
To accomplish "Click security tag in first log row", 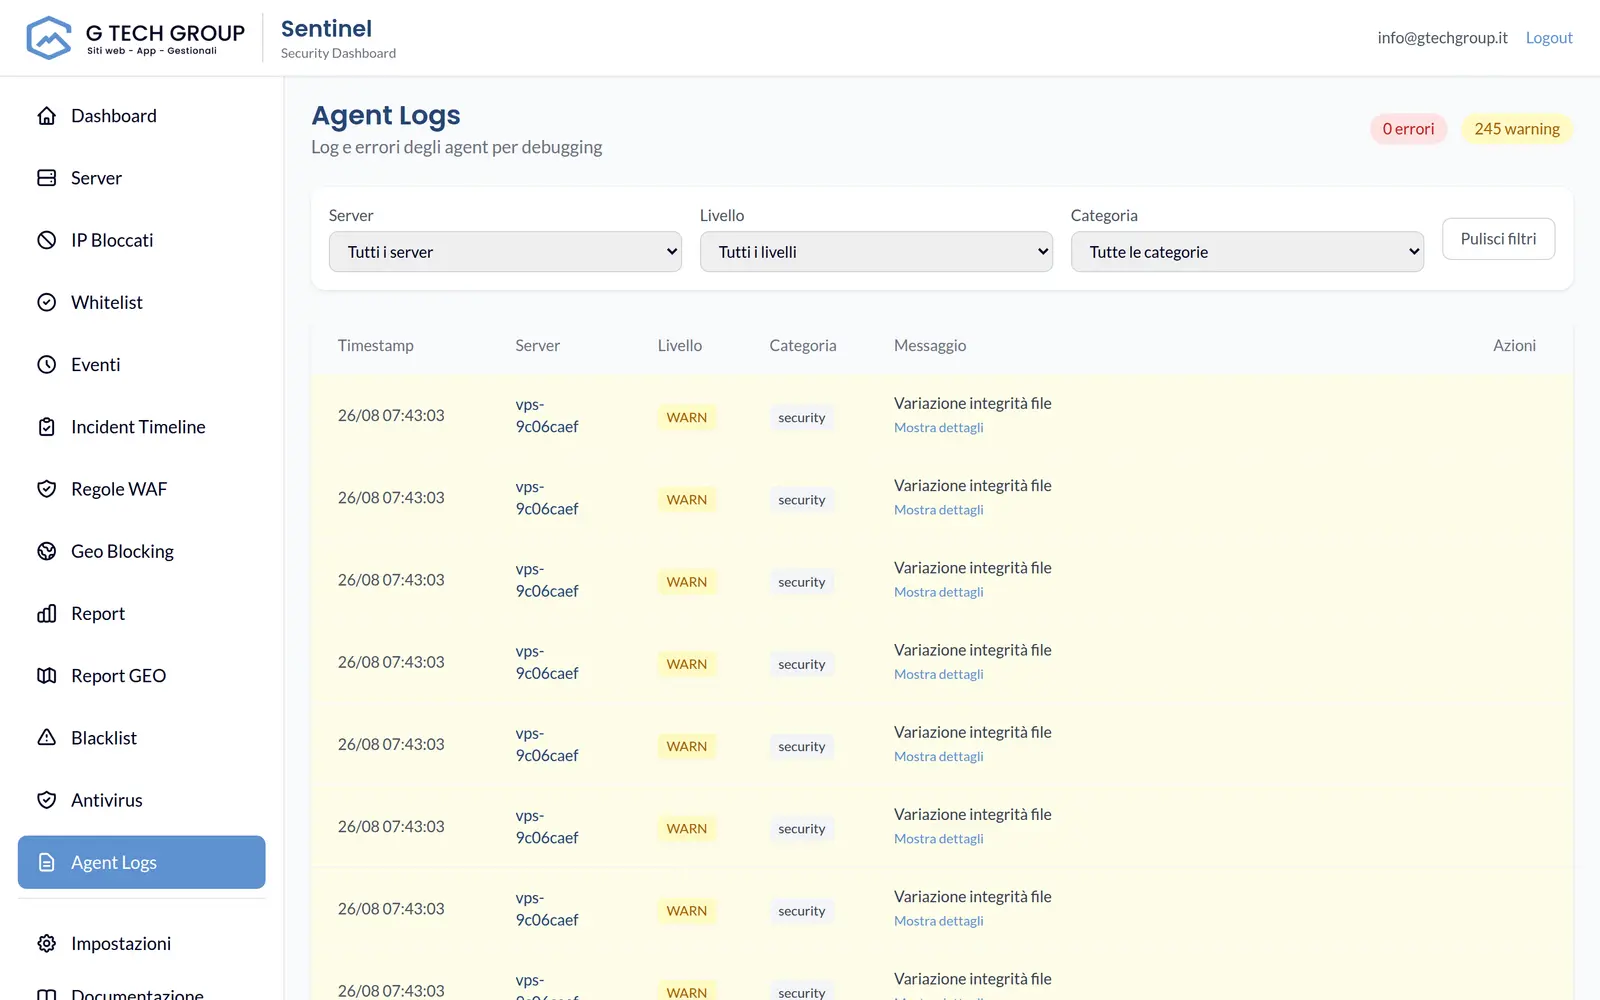I will 802,418.
